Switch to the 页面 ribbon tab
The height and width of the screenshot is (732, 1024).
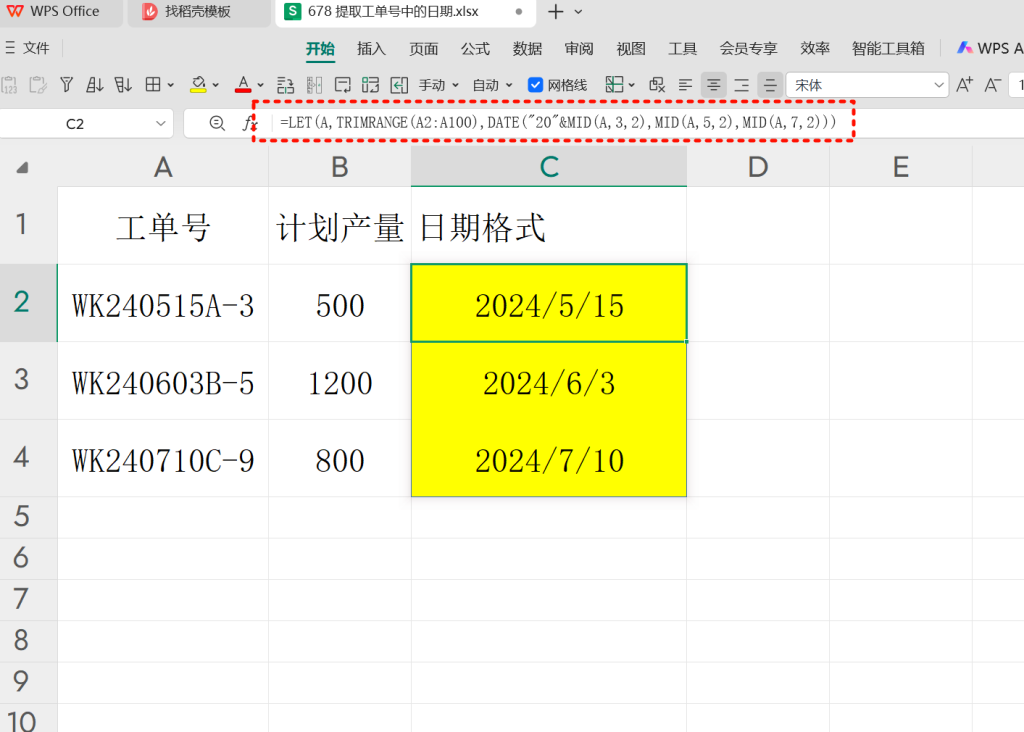coord(424,48)
